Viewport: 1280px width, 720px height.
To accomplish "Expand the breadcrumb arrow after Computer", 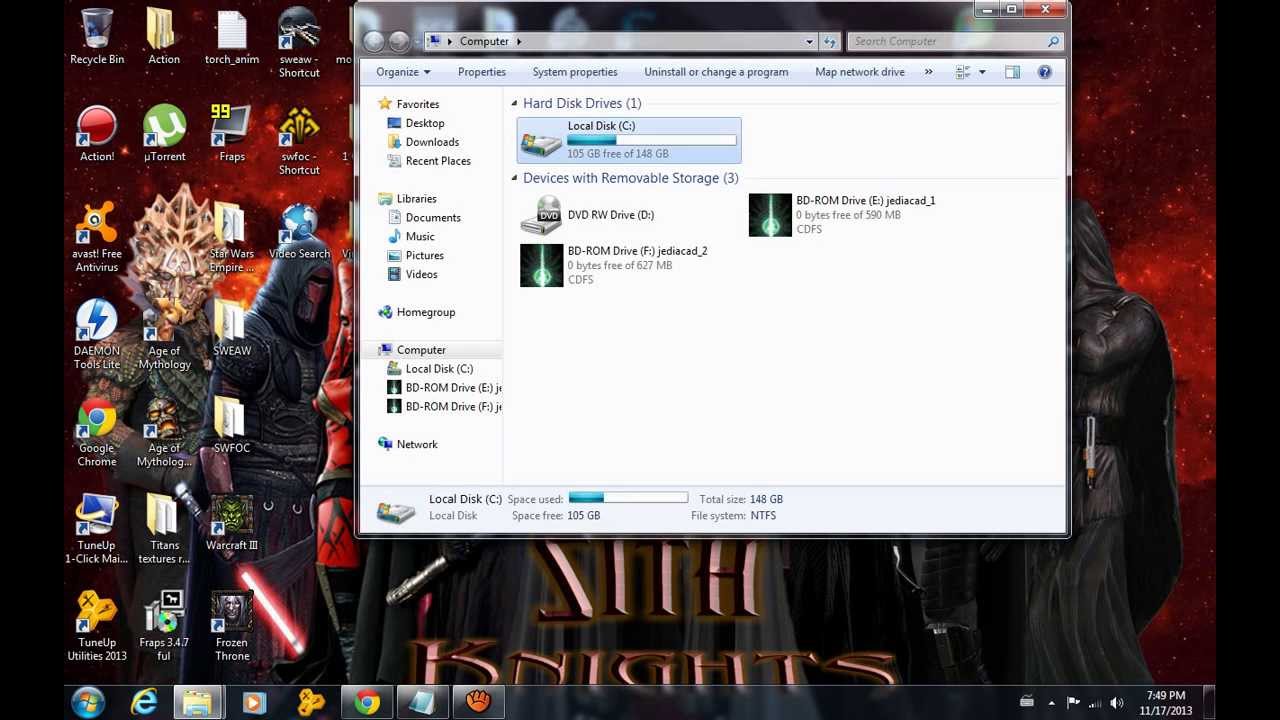I will click(x=519, y=41).
